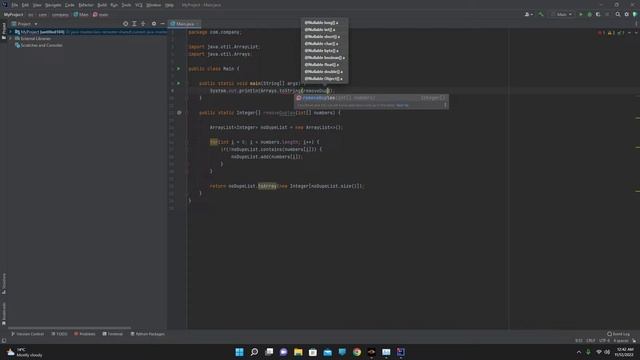Open IDE settings gear in top toolbar
Viewport: 640px width, 360px height.
pyautogui.click(x=627, y=14)
